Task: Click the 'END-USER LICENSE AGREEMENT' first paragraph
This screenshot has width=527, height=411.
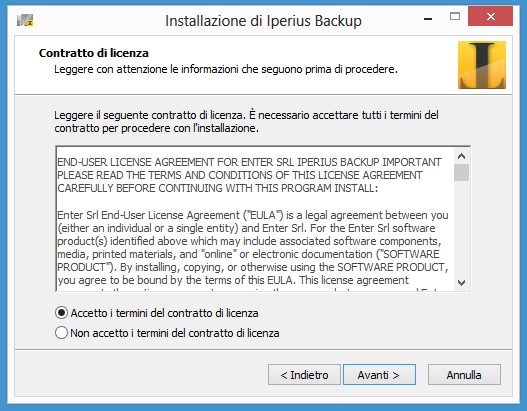Action: coord(249,175)
